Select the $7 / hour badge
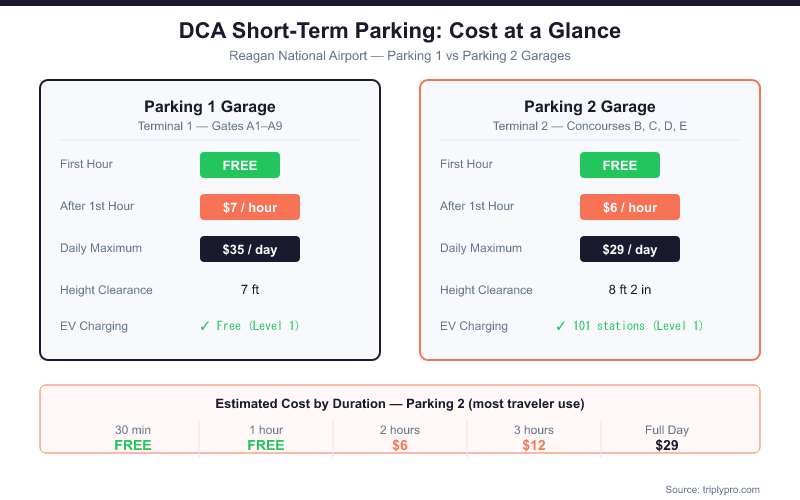 point(250,207)
